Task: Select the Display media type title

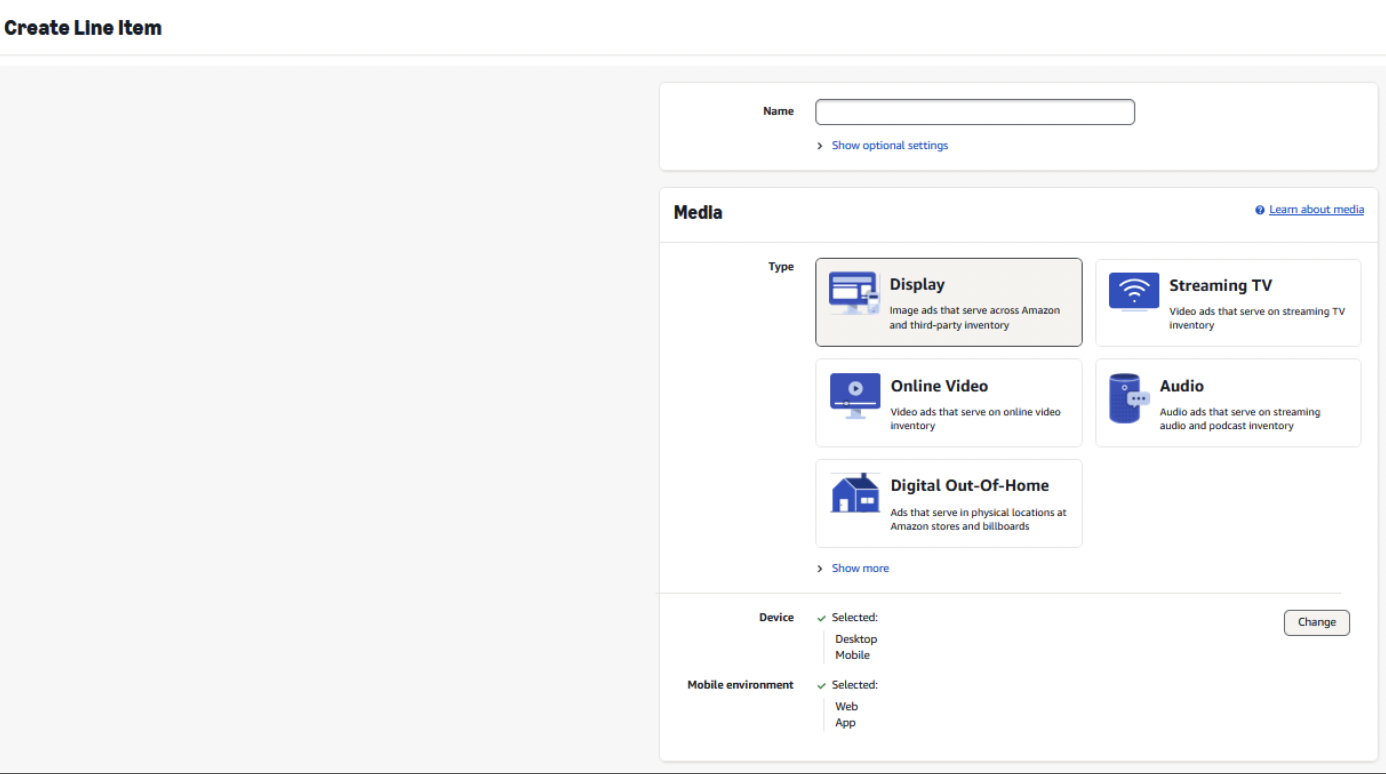Action: (x=917, y=284)
